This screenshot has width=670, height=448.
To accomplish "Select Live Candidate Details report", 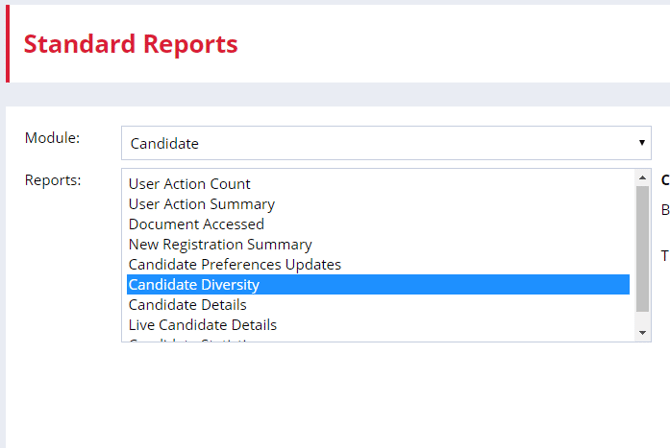I will coord(202,325).
